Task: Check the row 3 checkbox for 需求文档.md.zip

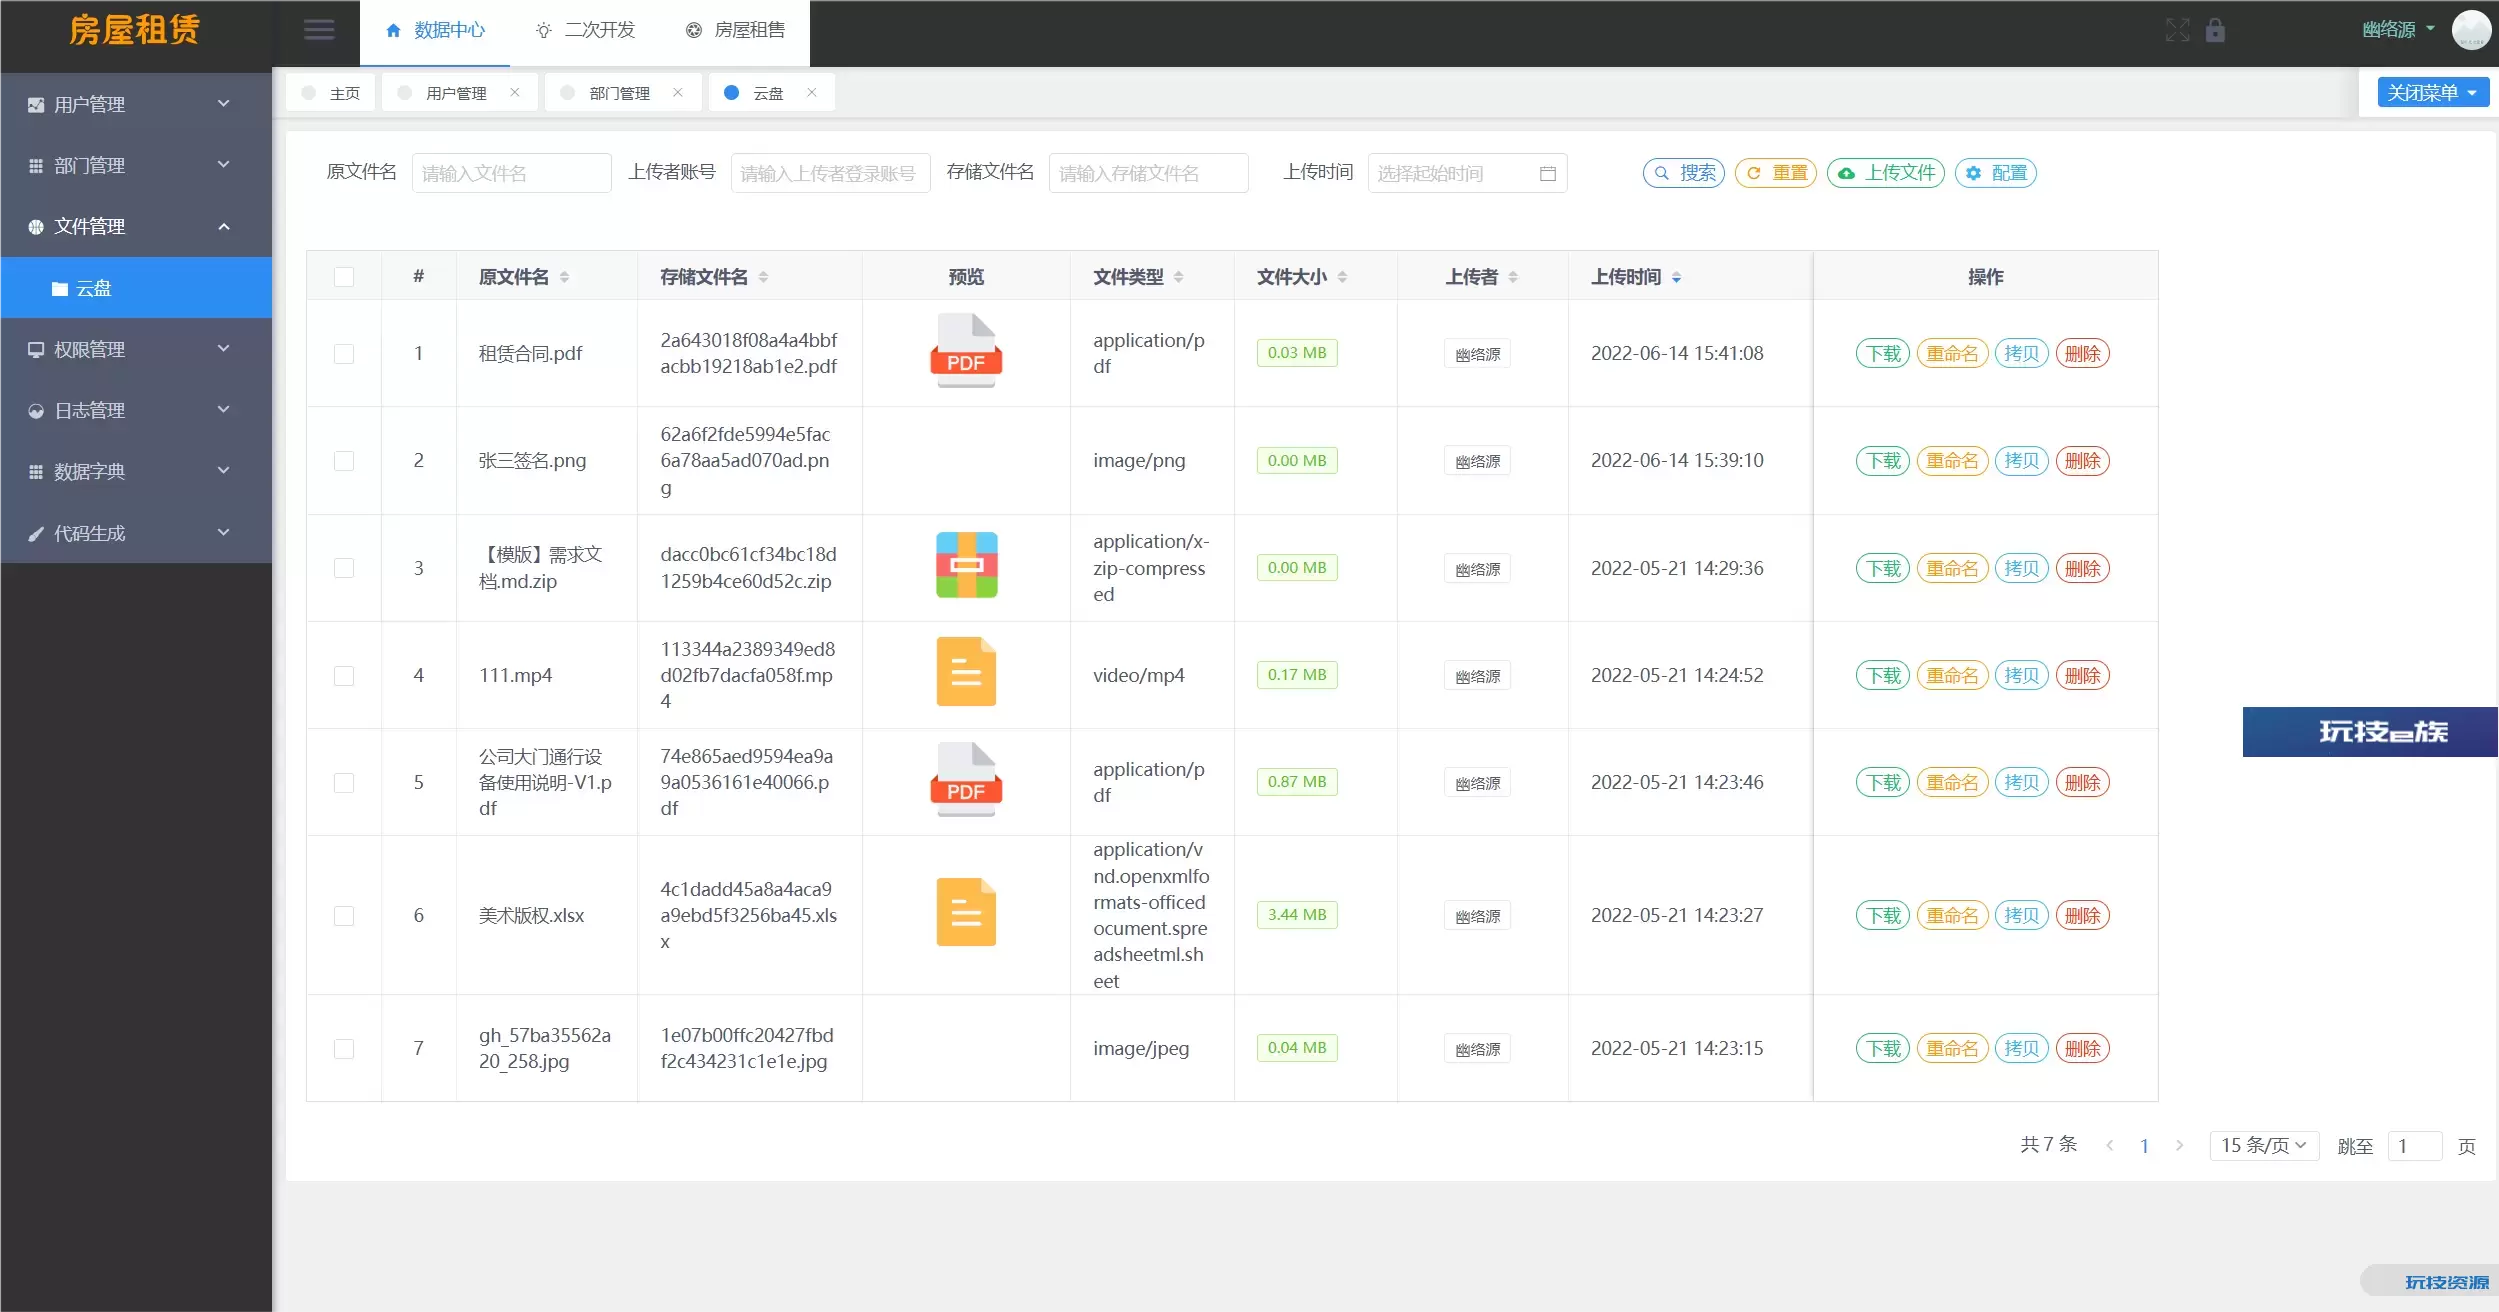Action: coord(344,568)
